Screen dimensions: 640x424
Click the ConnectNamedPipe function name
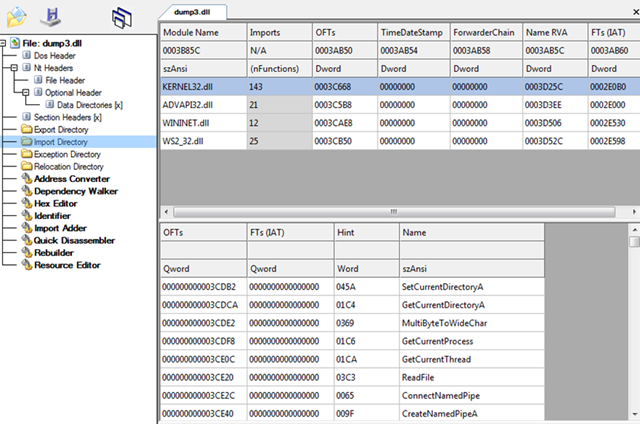coord(441,395)
